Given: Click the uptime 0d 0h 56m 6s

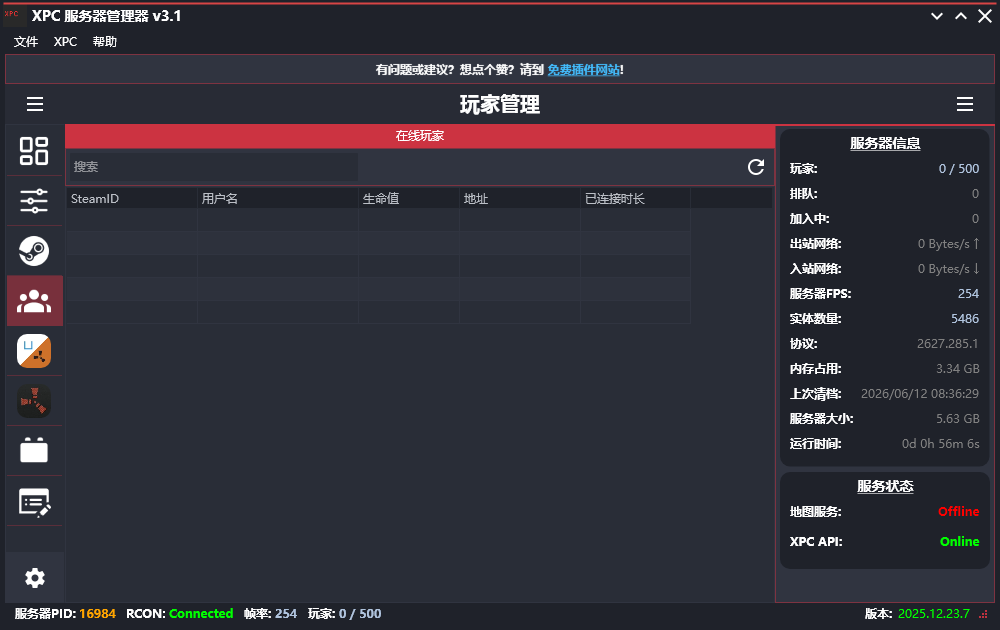Looking at the screenshot, I should point(940,443).
